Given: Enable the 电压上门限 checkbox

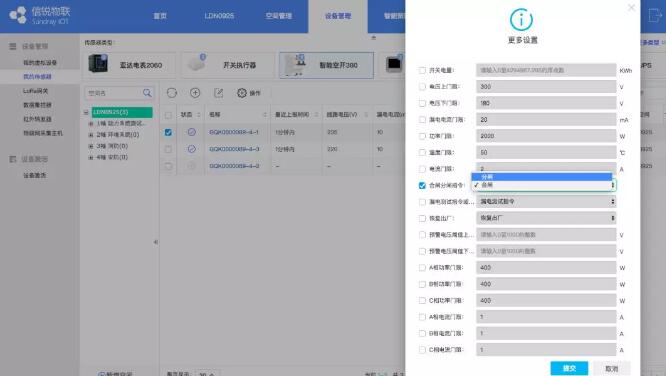Looking at the screenshot, I should tap(422, 87).
